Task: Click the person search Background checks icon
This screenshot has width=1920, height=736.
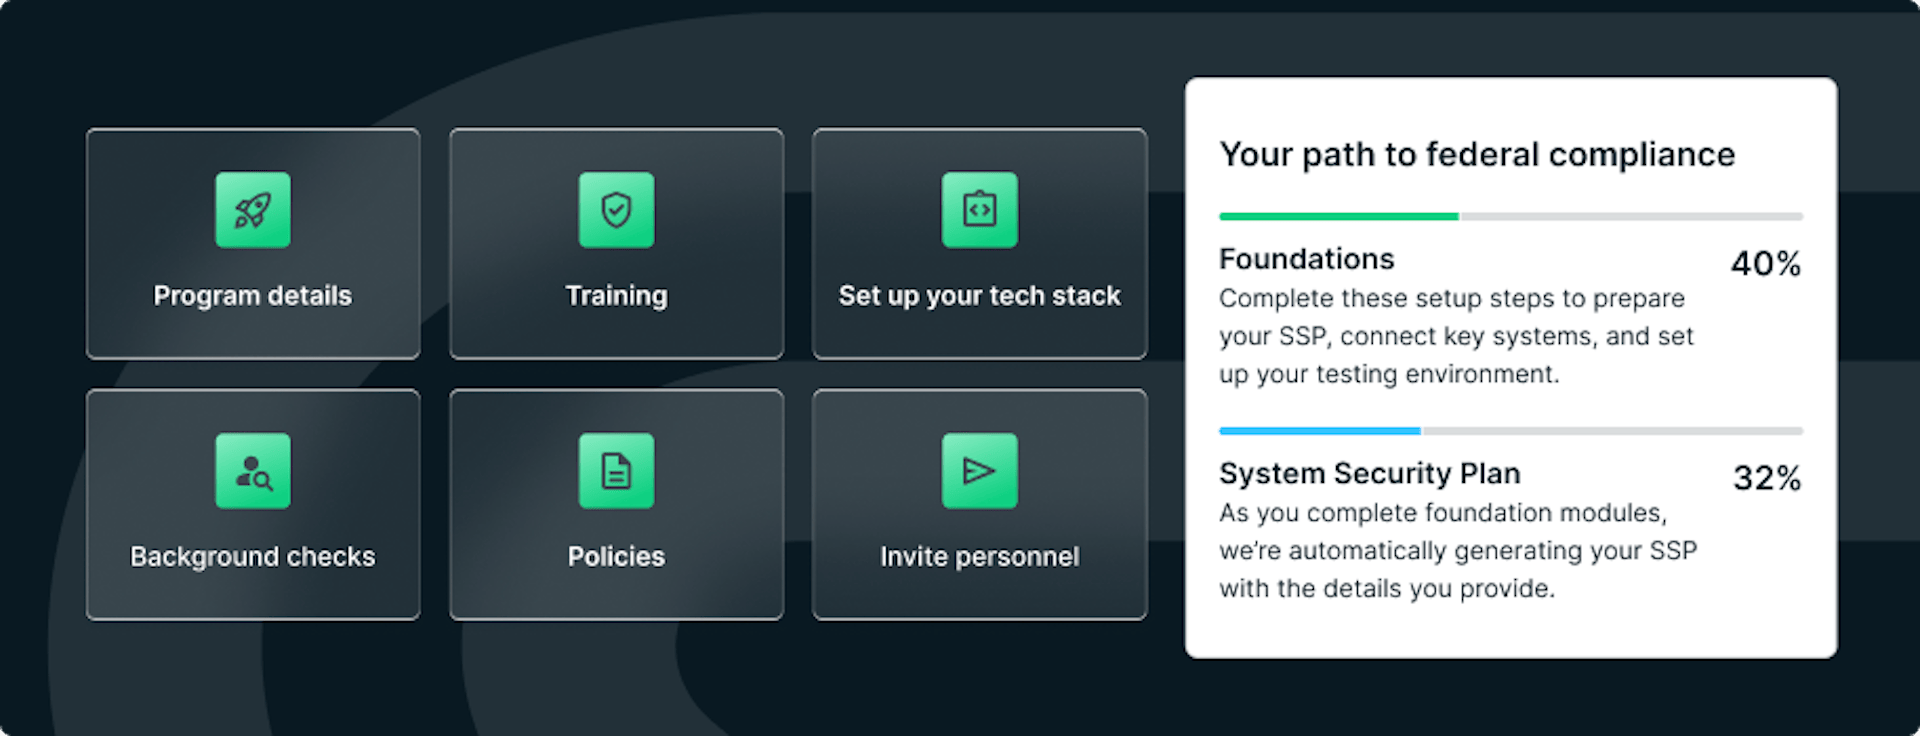Action: pos(253,471)
